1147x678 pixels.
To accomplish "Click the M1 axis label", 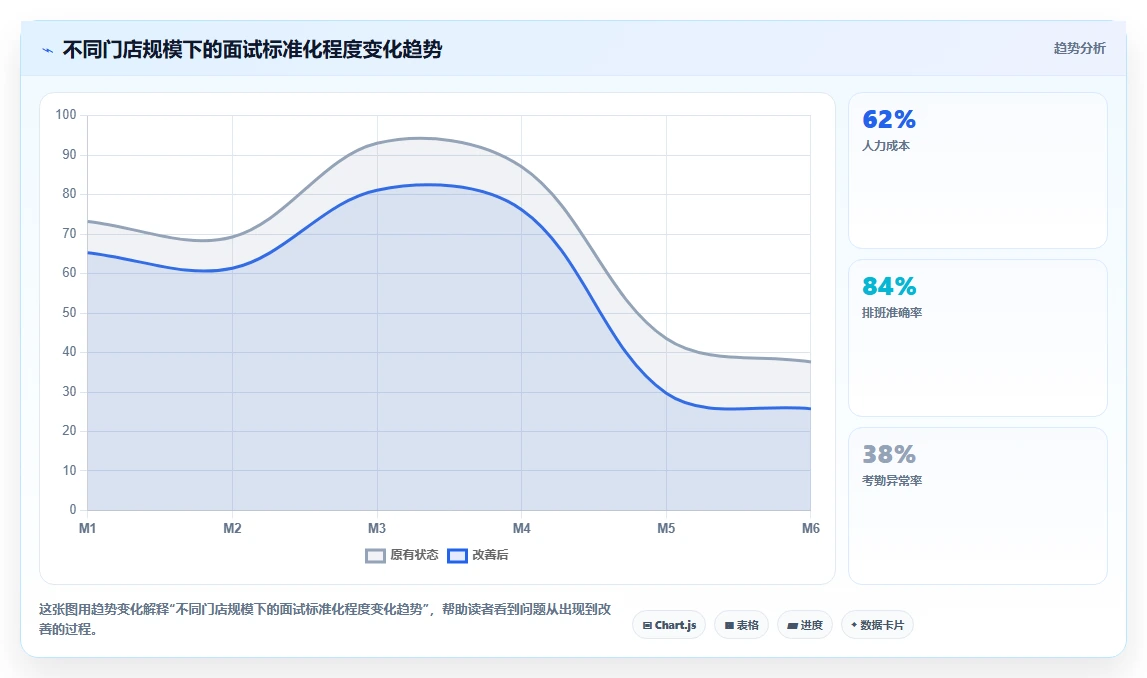I will tap(87, 528).
